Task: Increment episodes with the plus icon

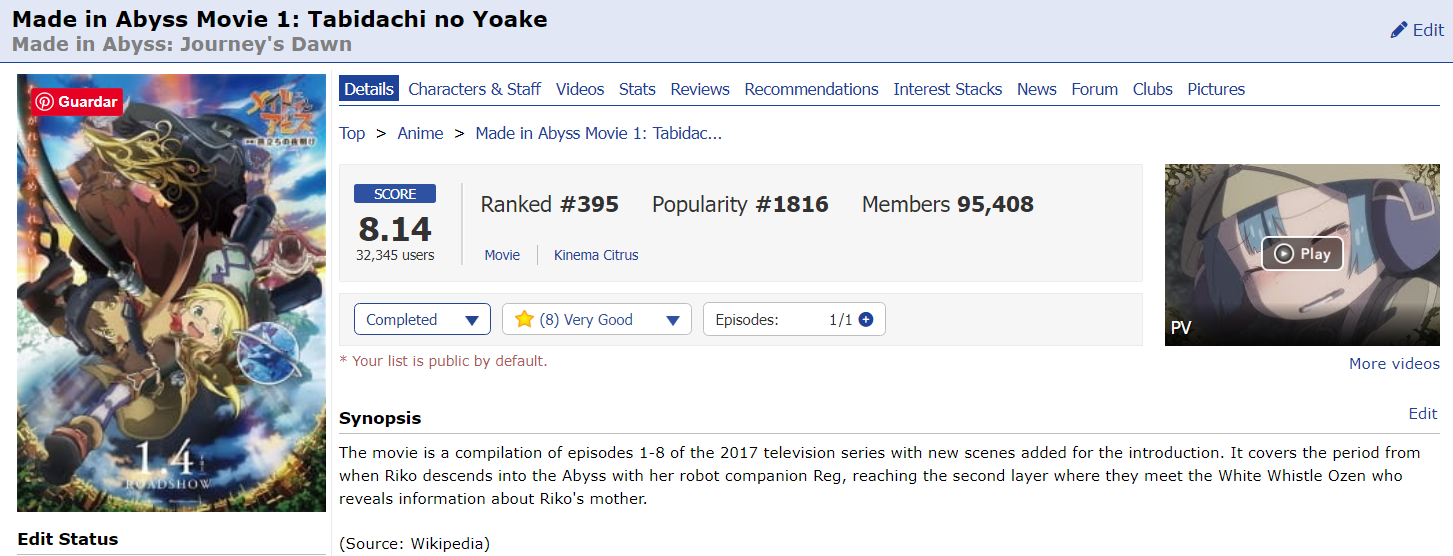Action: point(866,320)
